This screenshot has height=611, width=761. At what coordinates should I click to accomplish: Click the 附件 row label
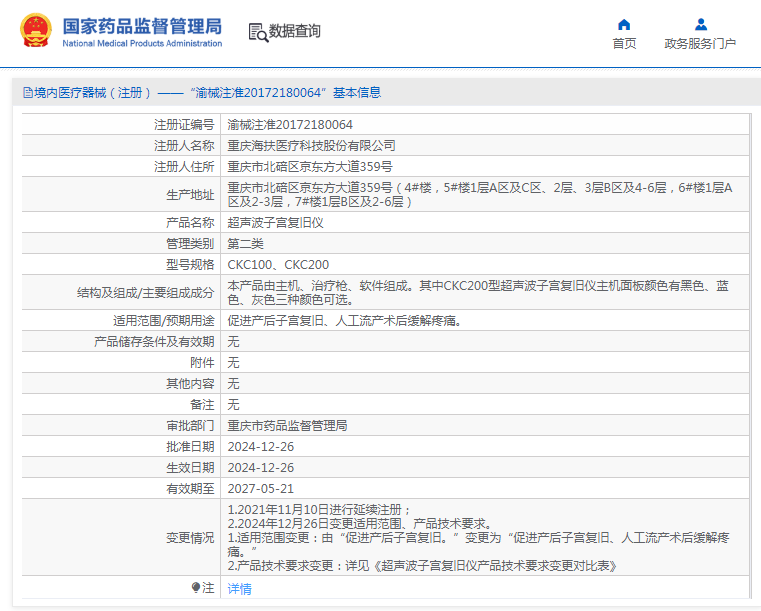click(x=202, y=363)
